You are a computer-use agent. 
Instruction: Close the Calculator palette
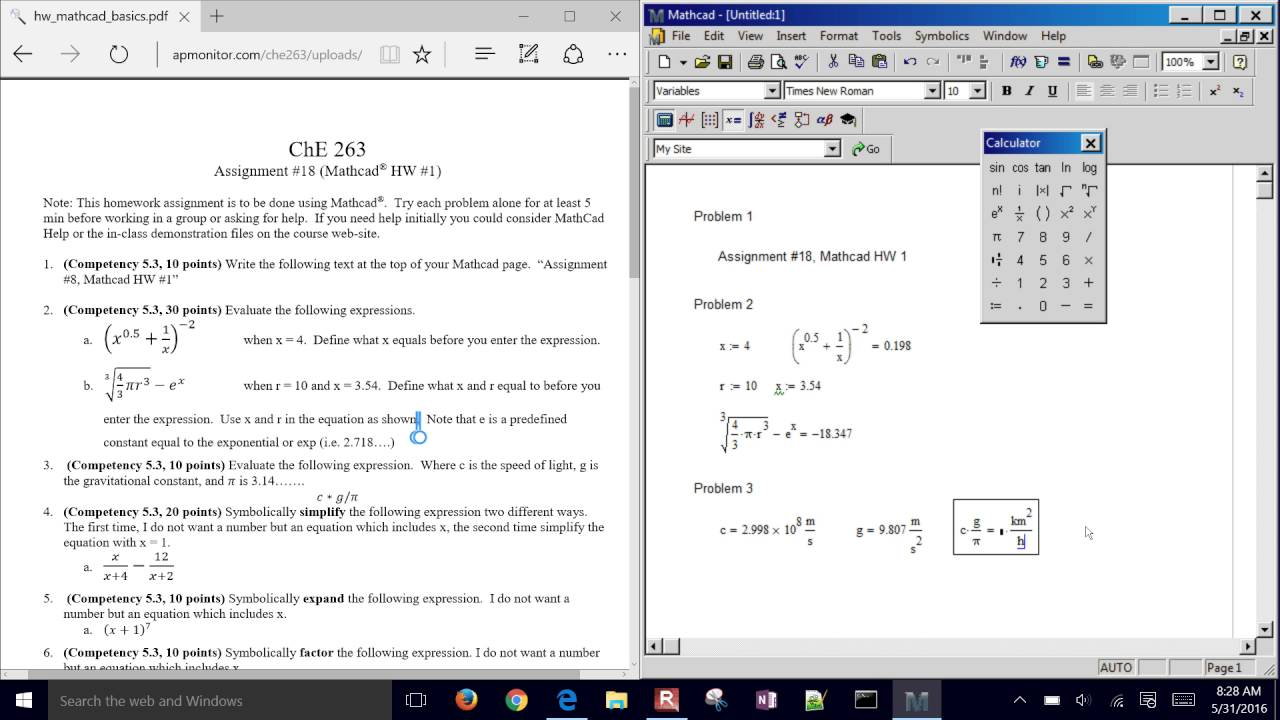[x=1091, y=143]
